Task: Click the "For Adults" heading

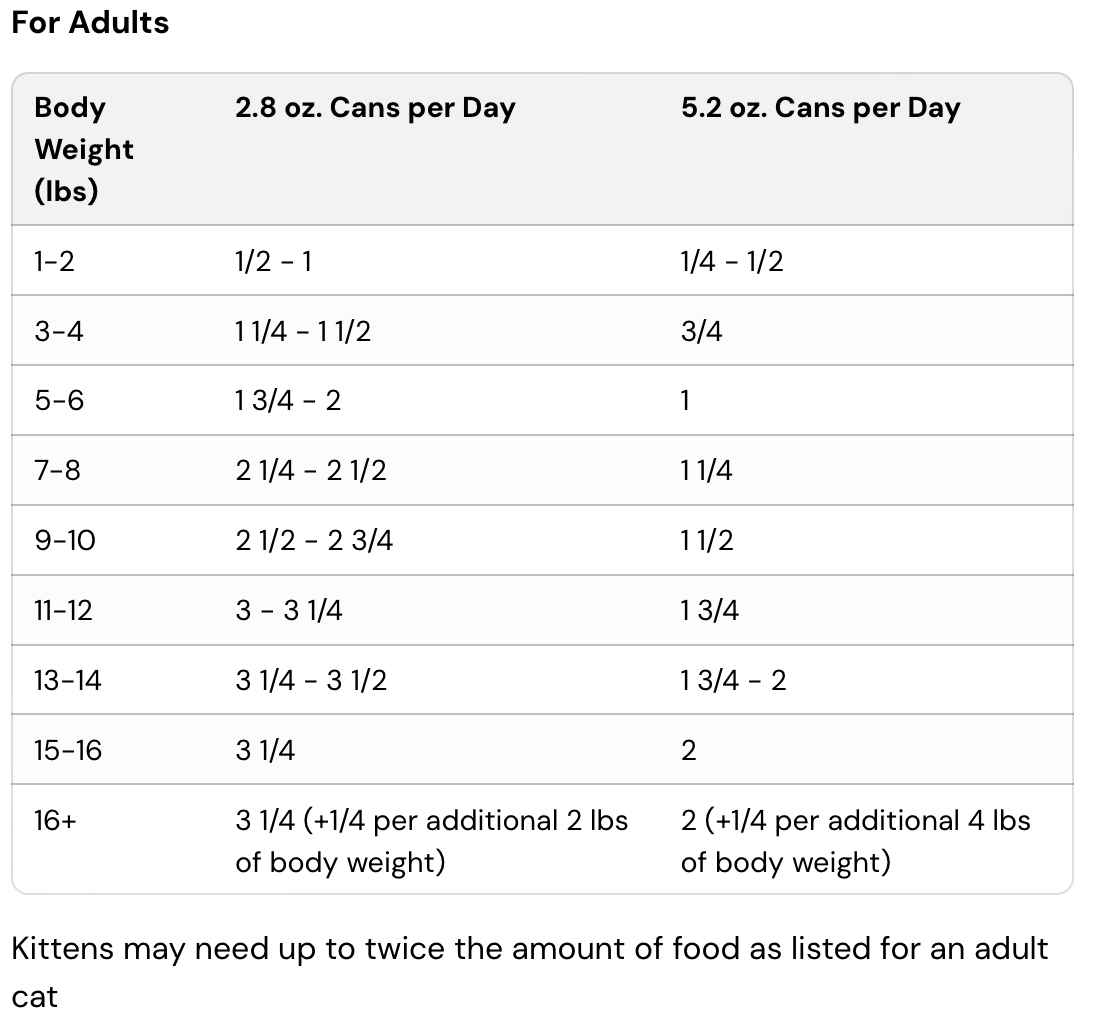Action: click(90, 22)
